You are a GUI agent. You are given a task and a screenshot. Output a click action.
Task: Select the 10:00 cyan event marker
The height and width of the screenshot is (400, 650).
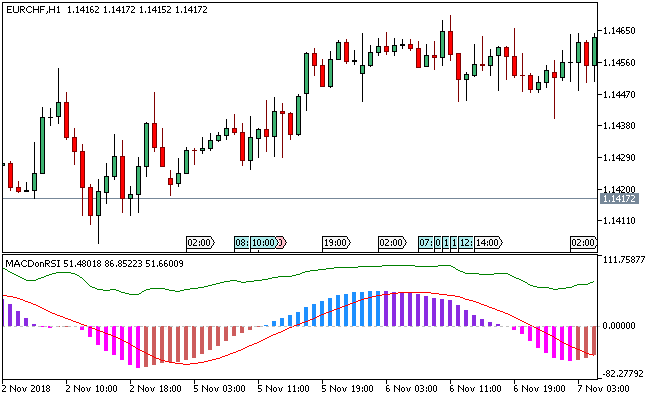[x=263, y=242]
